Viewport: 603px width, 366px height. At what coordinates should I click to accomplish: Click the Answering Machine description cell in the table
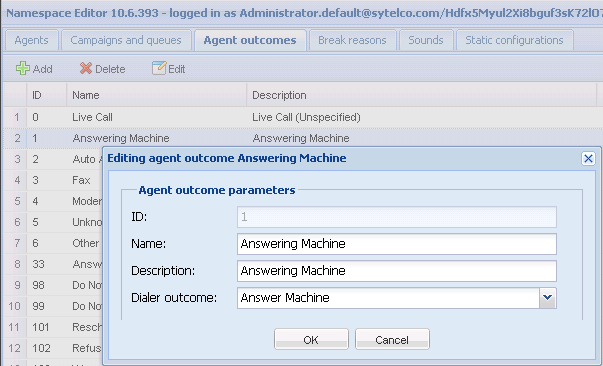point(301,138)
